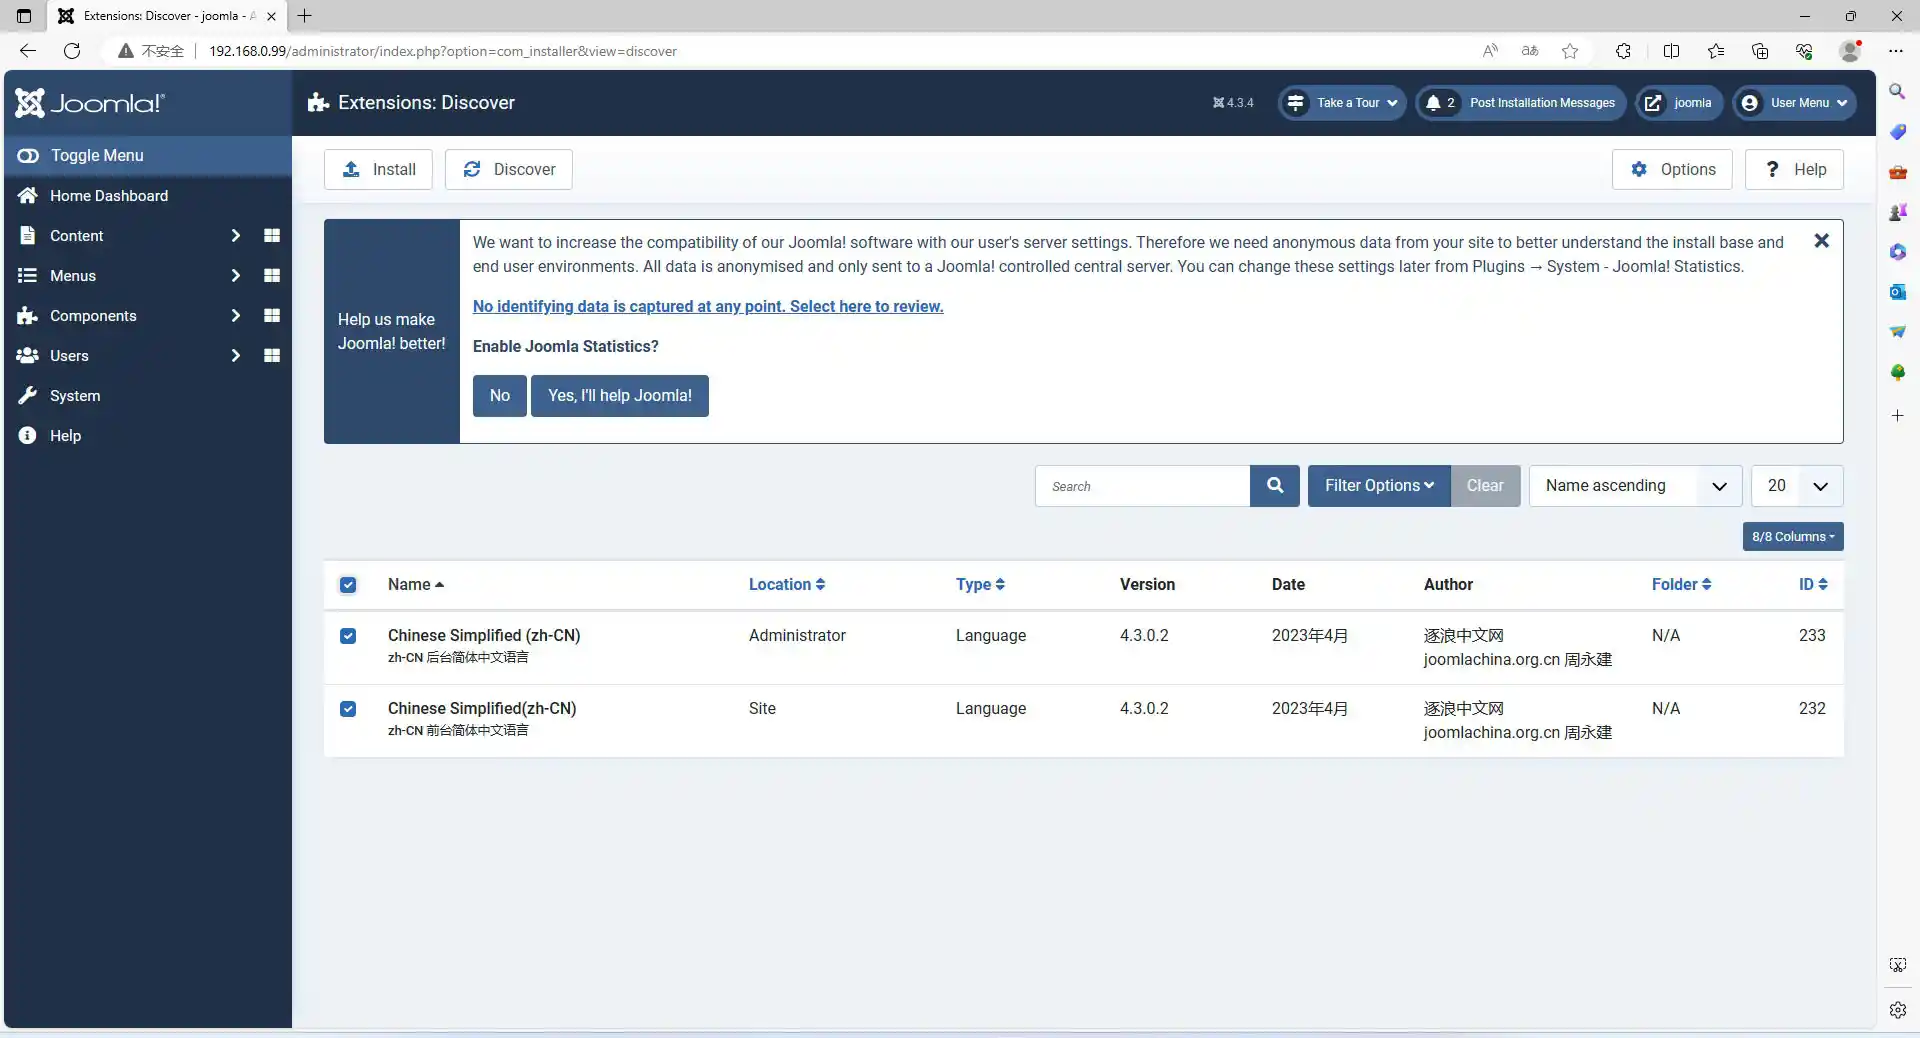Add page to browser favorites star
This screenshot has height=1038, width=1920.
pos(1570,51)
